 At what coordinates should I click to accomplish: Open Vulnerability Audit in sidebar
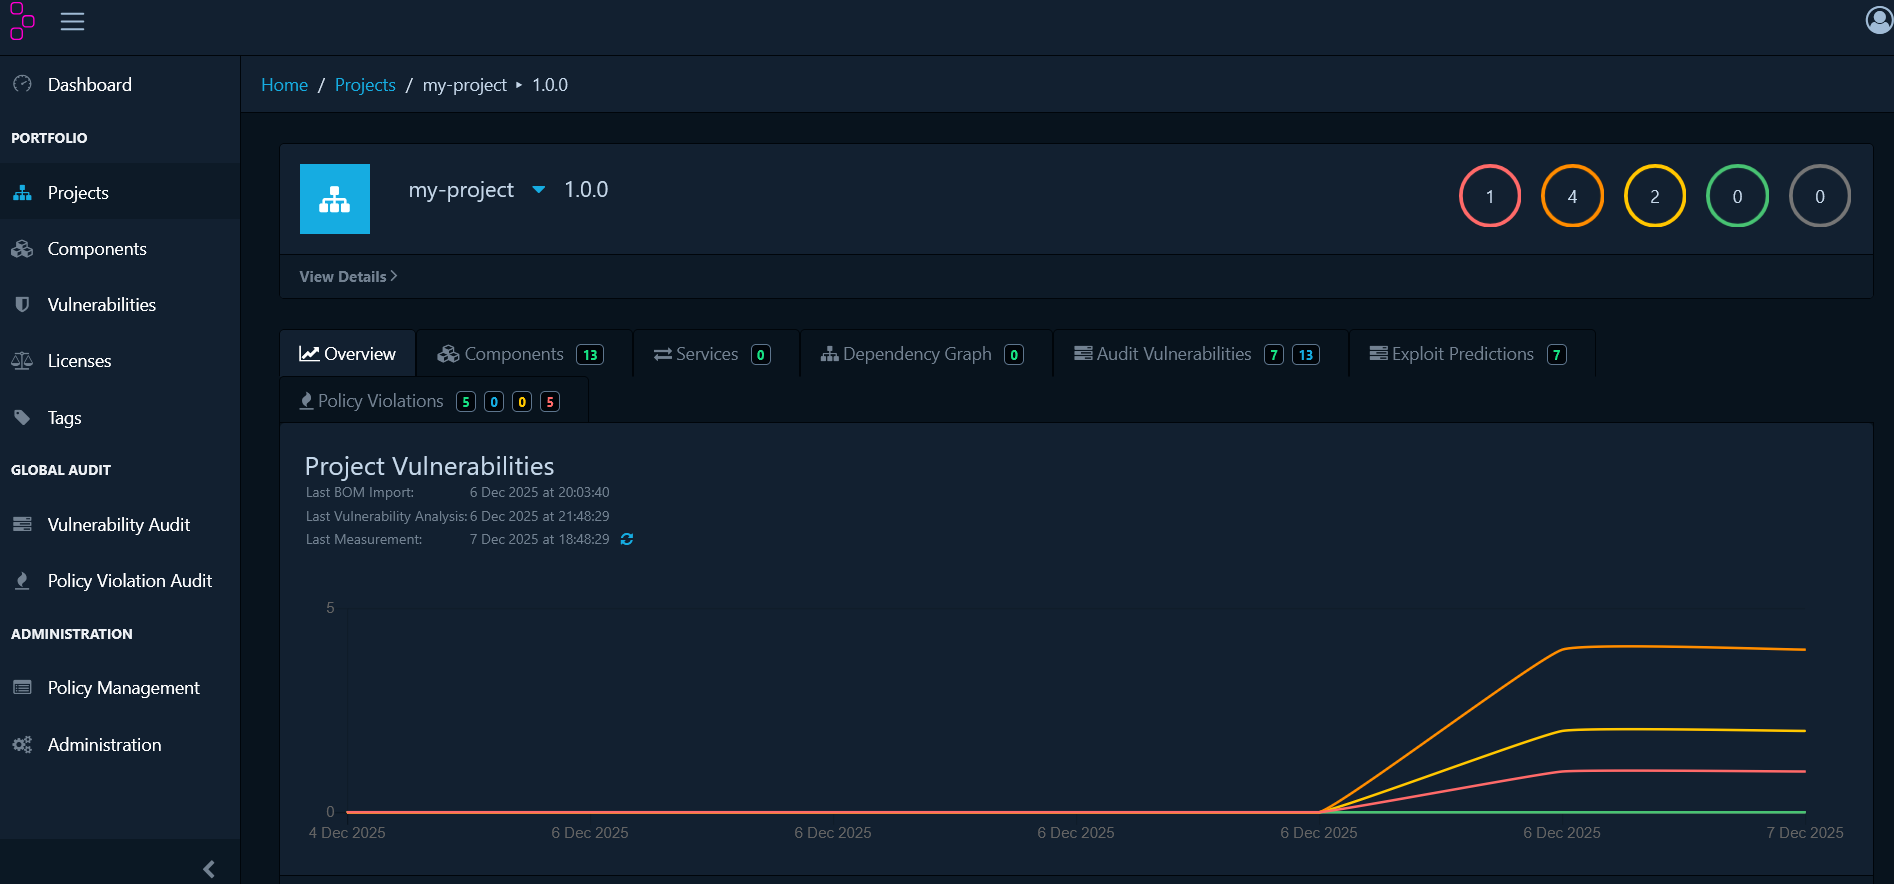click(x=120, y=525)
